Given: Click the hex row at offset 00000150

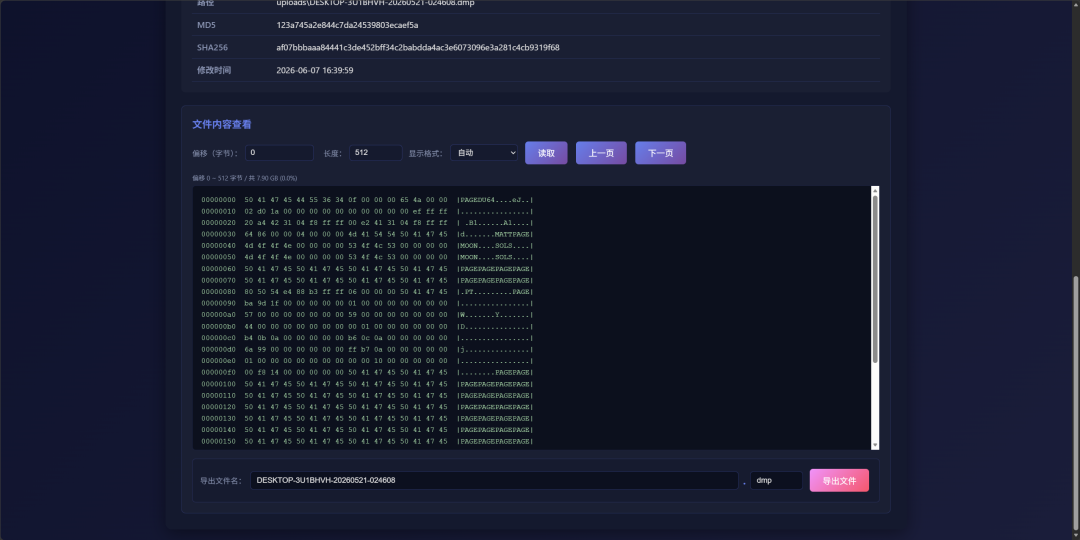Looking at the screenshot, I should [367, 442].
